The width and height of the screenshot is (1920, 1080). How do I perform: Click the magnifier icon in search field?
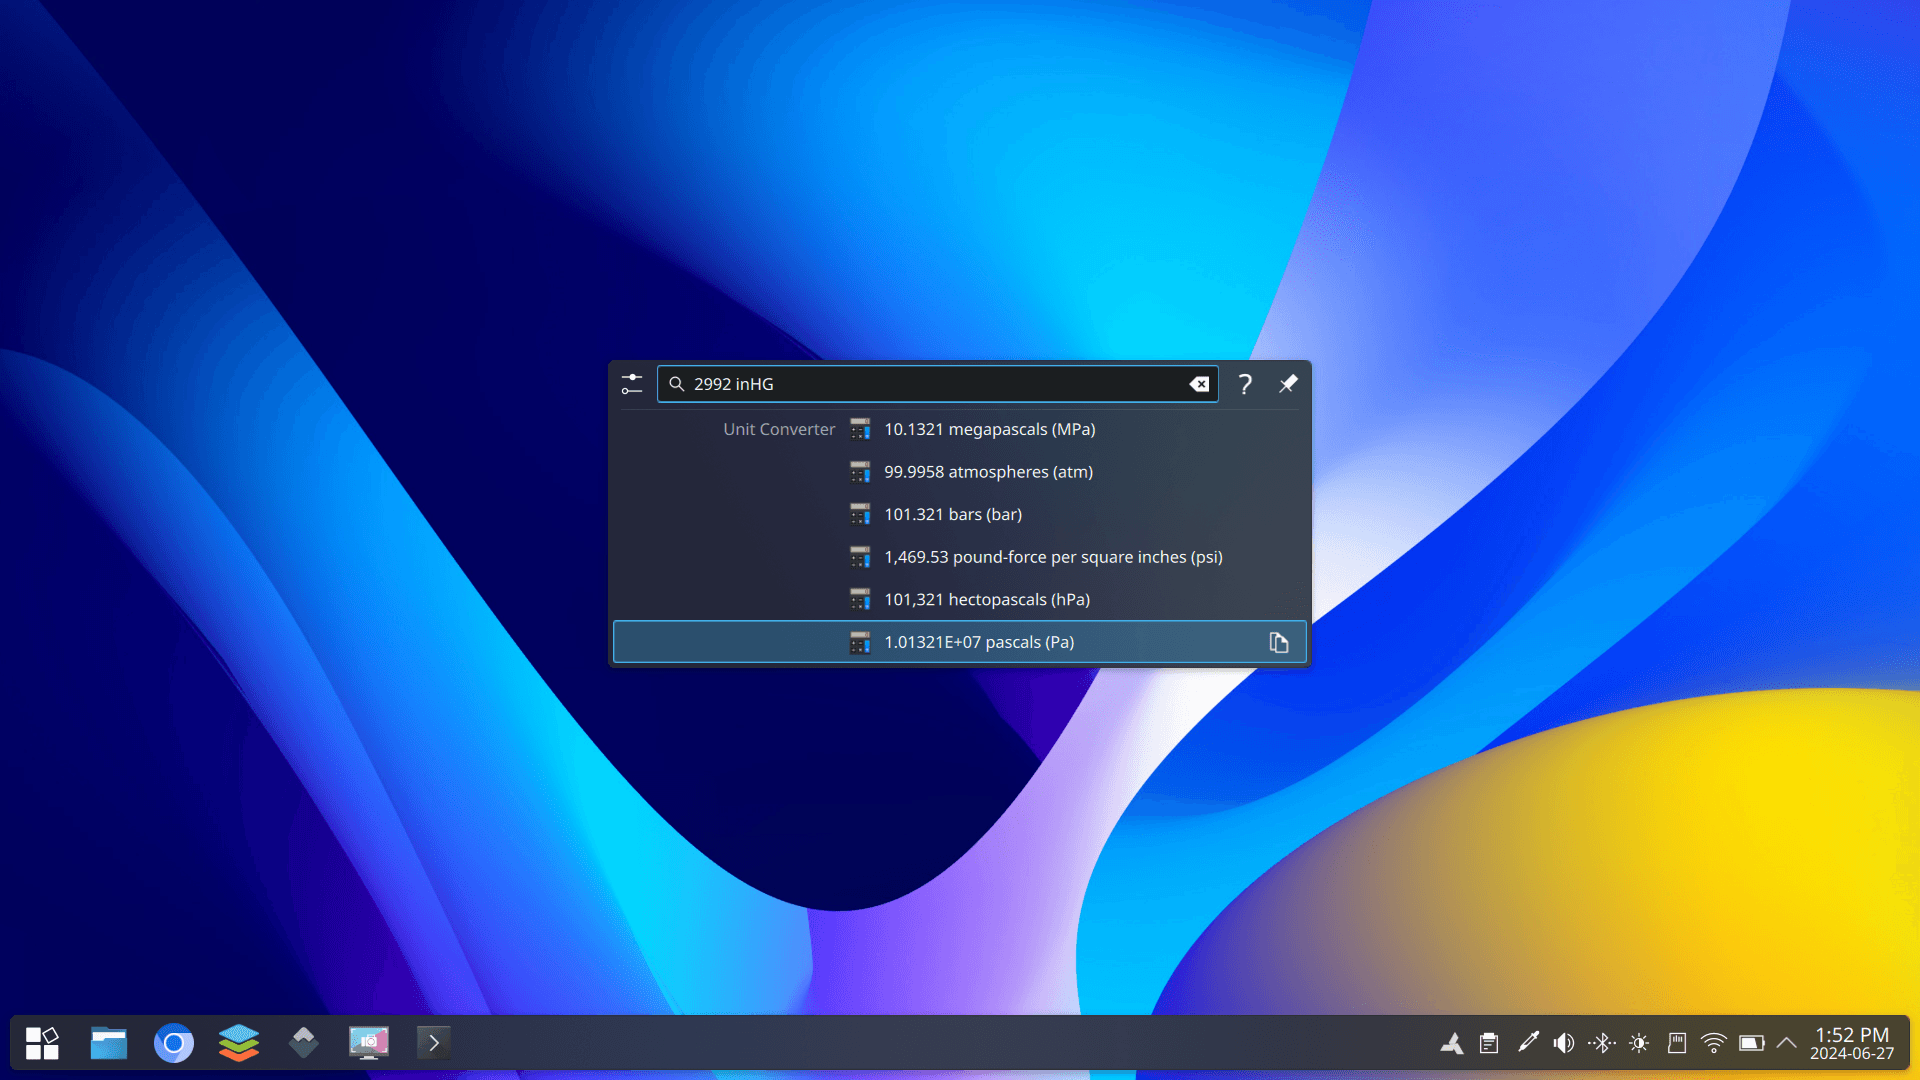click(677, 384)
